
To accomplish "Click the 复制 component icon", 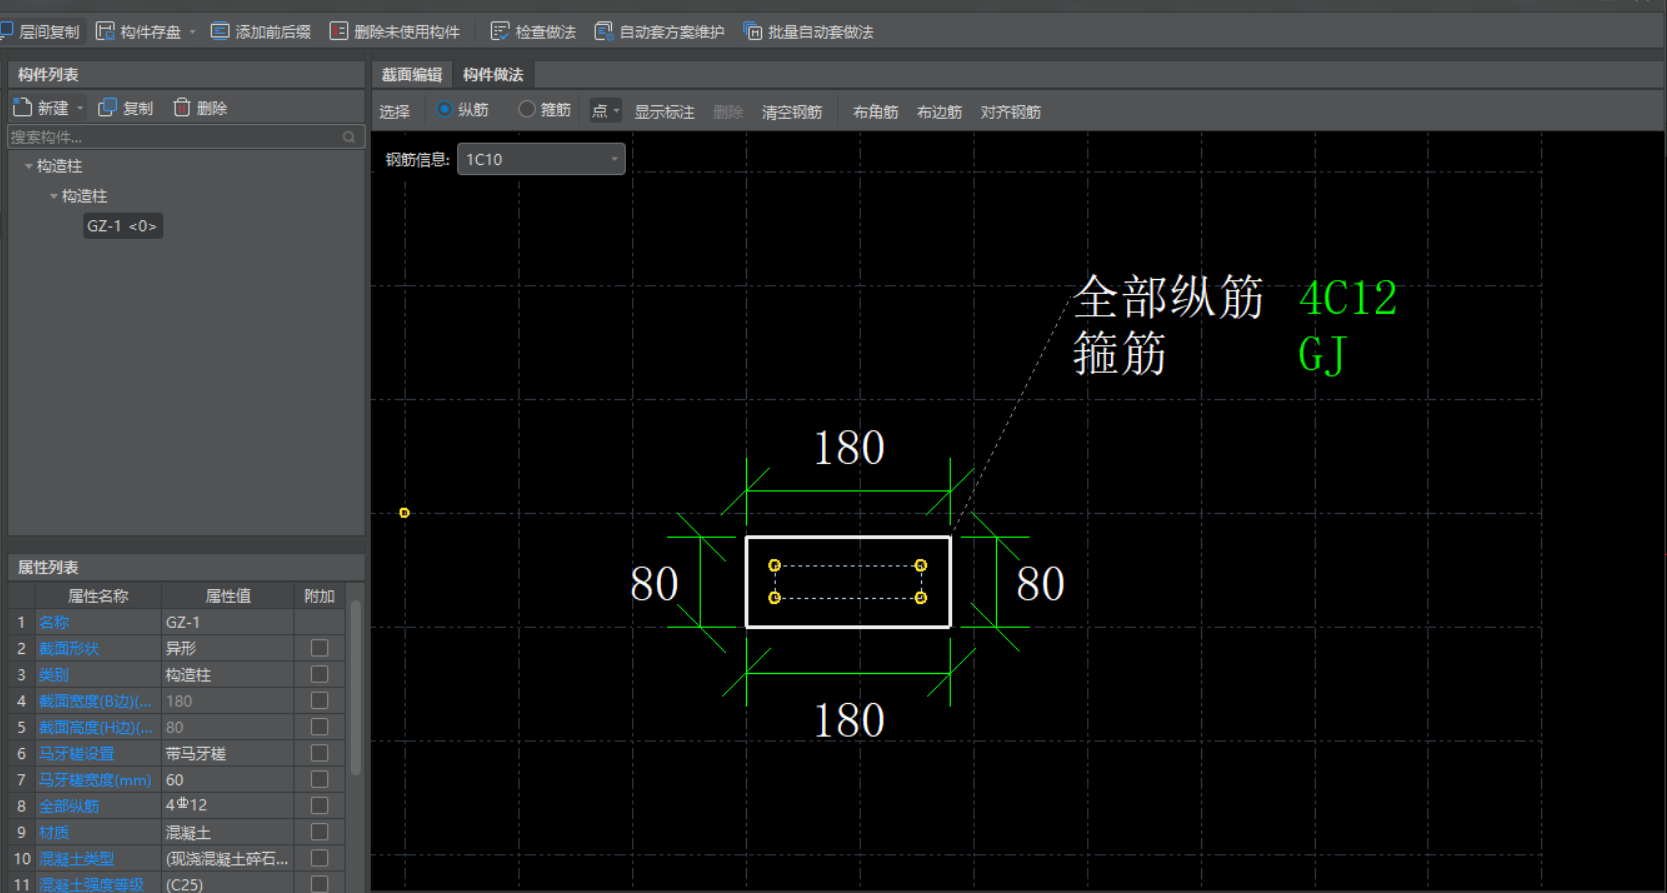I will [x=108, y=107].
